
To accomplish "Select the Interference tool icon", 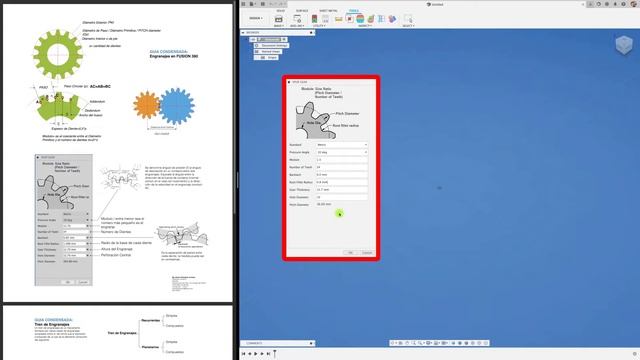I will click(x=349, y=19).
